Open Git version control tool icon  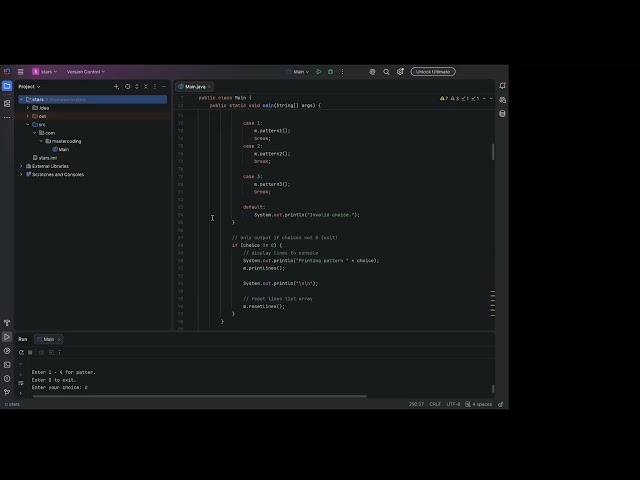coord(7,392)
